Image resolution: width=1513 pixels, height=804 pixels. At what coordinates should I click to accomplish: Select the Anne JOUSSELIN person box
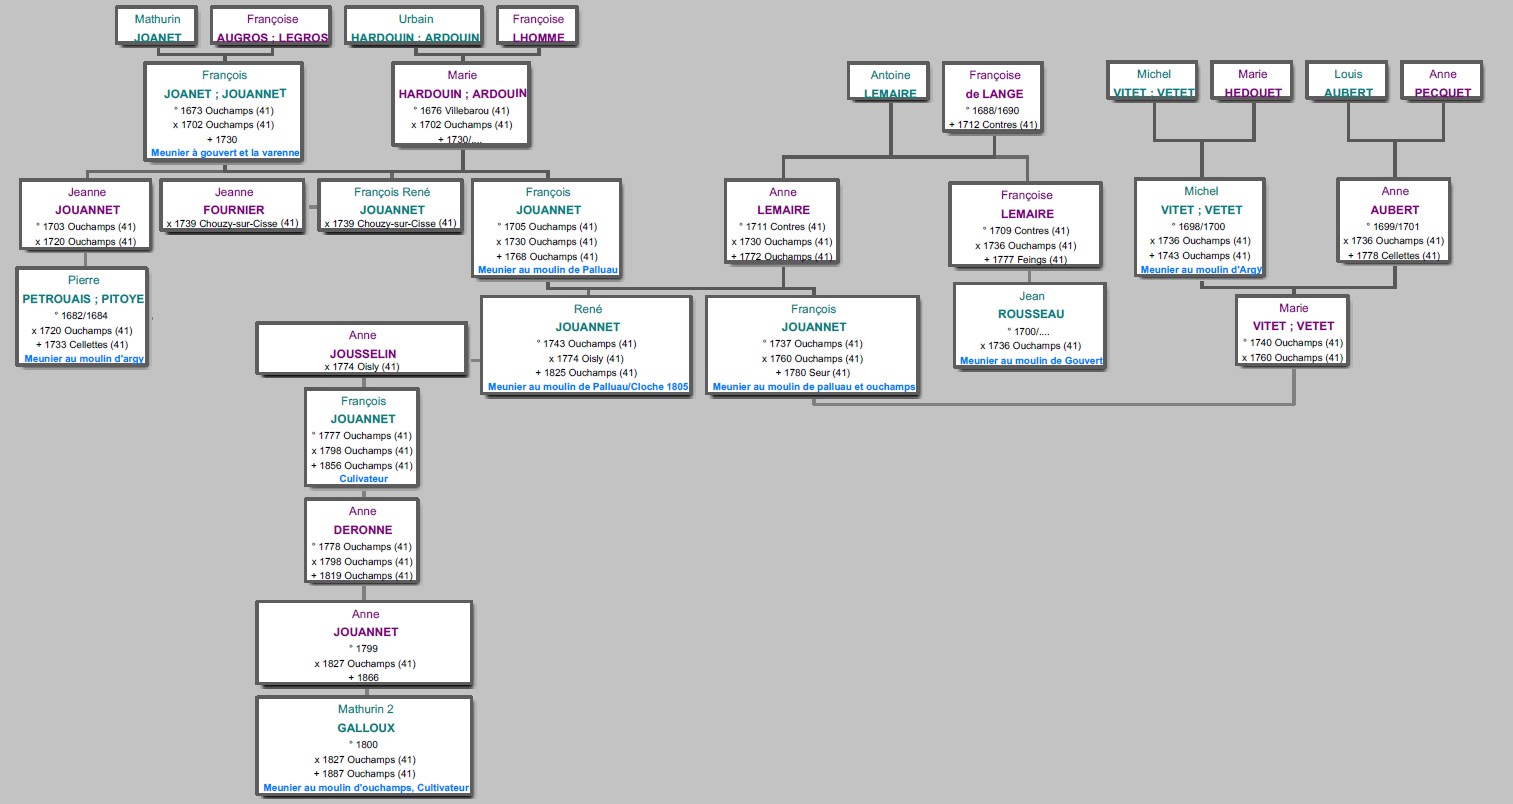pos(362,348)
